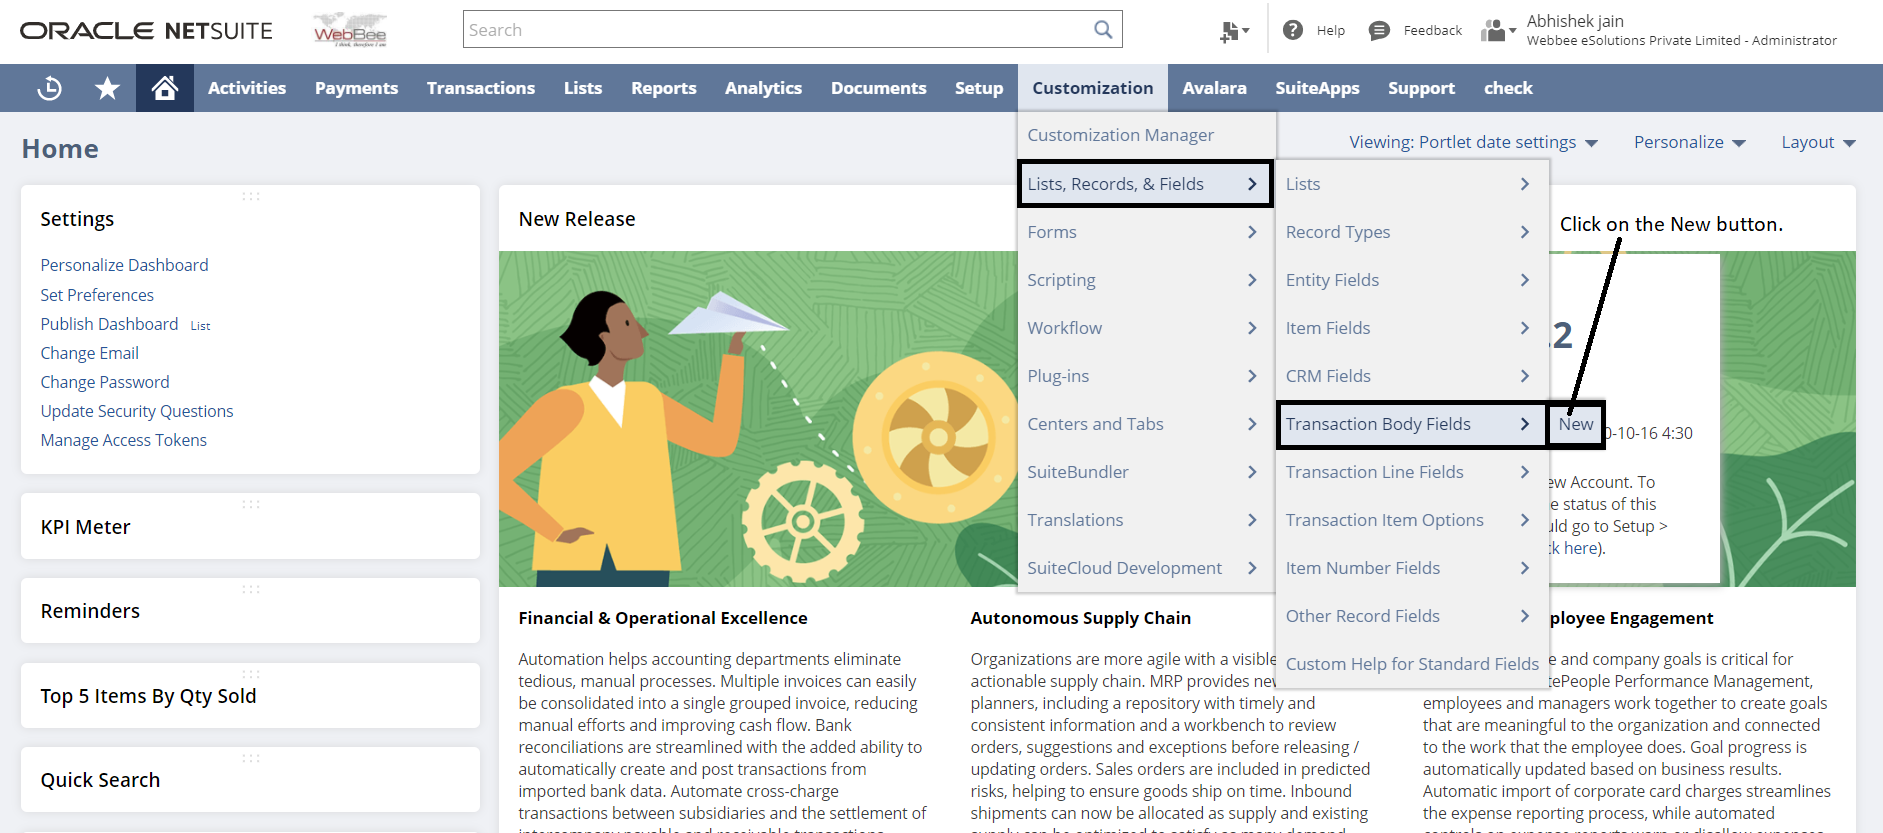1883x833 pixels.
Task: Expand the SuiteBundler submenu
Action: click(1146, 472)
